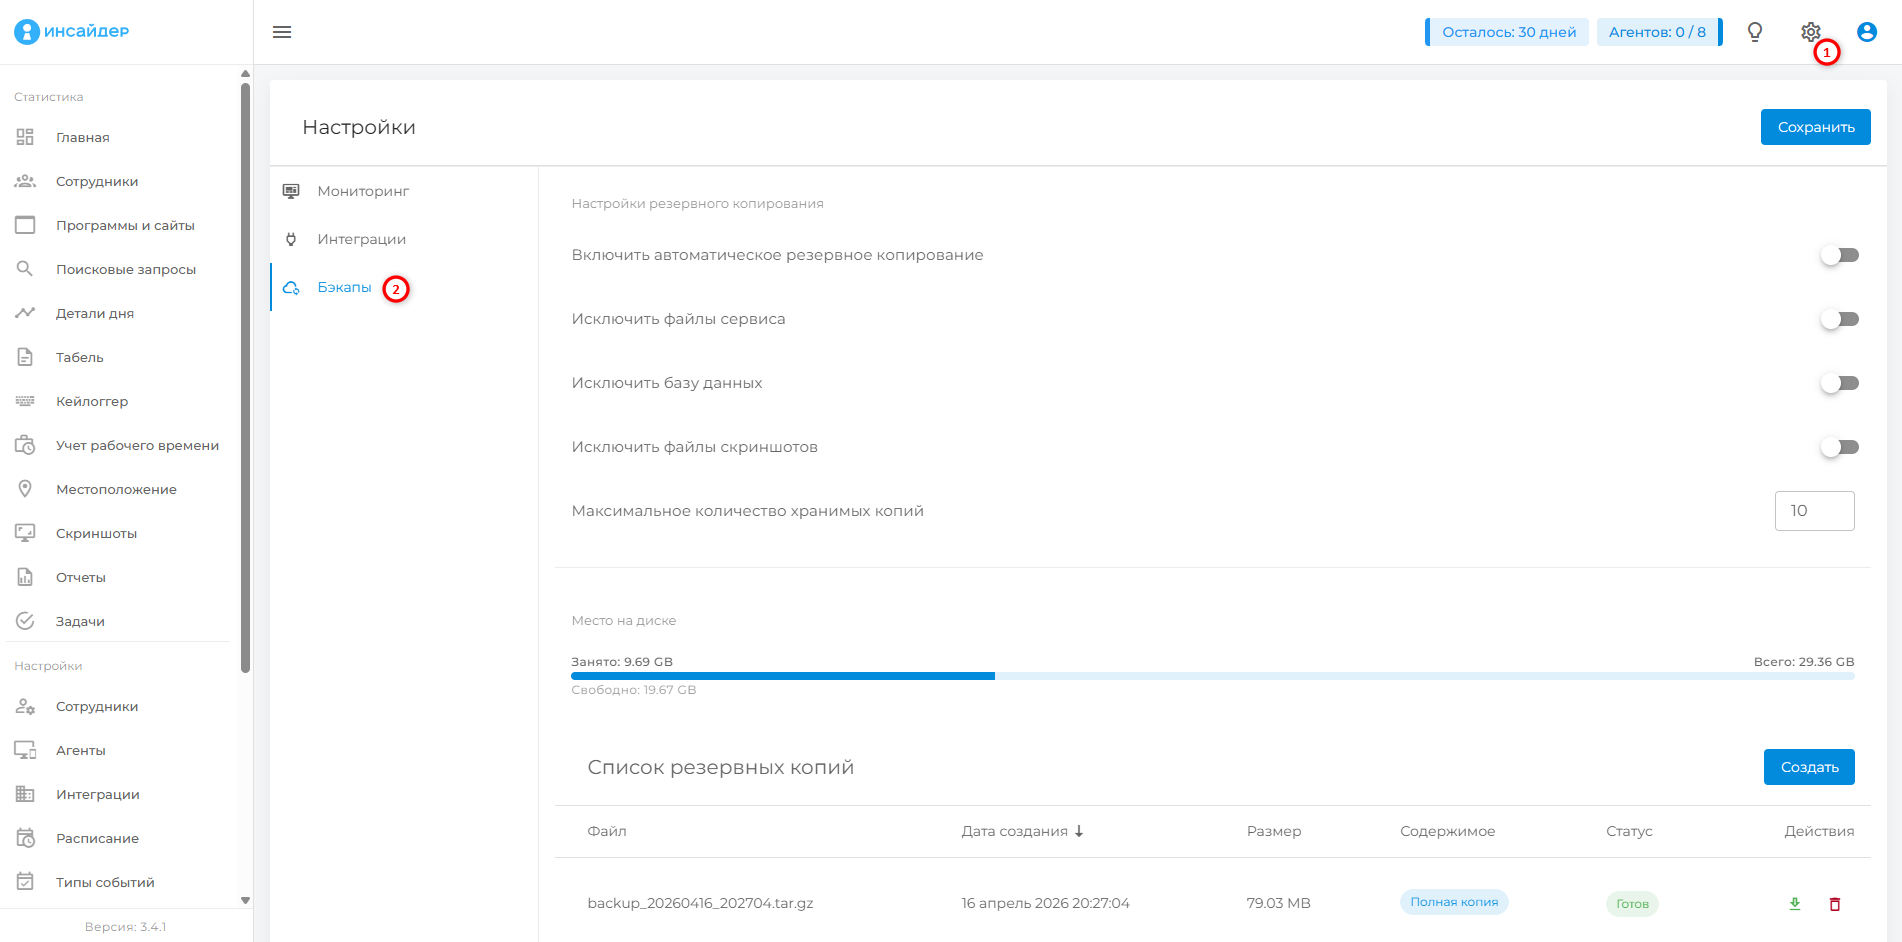The width and height of the screenshot is (1902, 942).
Task: Switch to the Integrations settings tab
Action: coord(361,239)
